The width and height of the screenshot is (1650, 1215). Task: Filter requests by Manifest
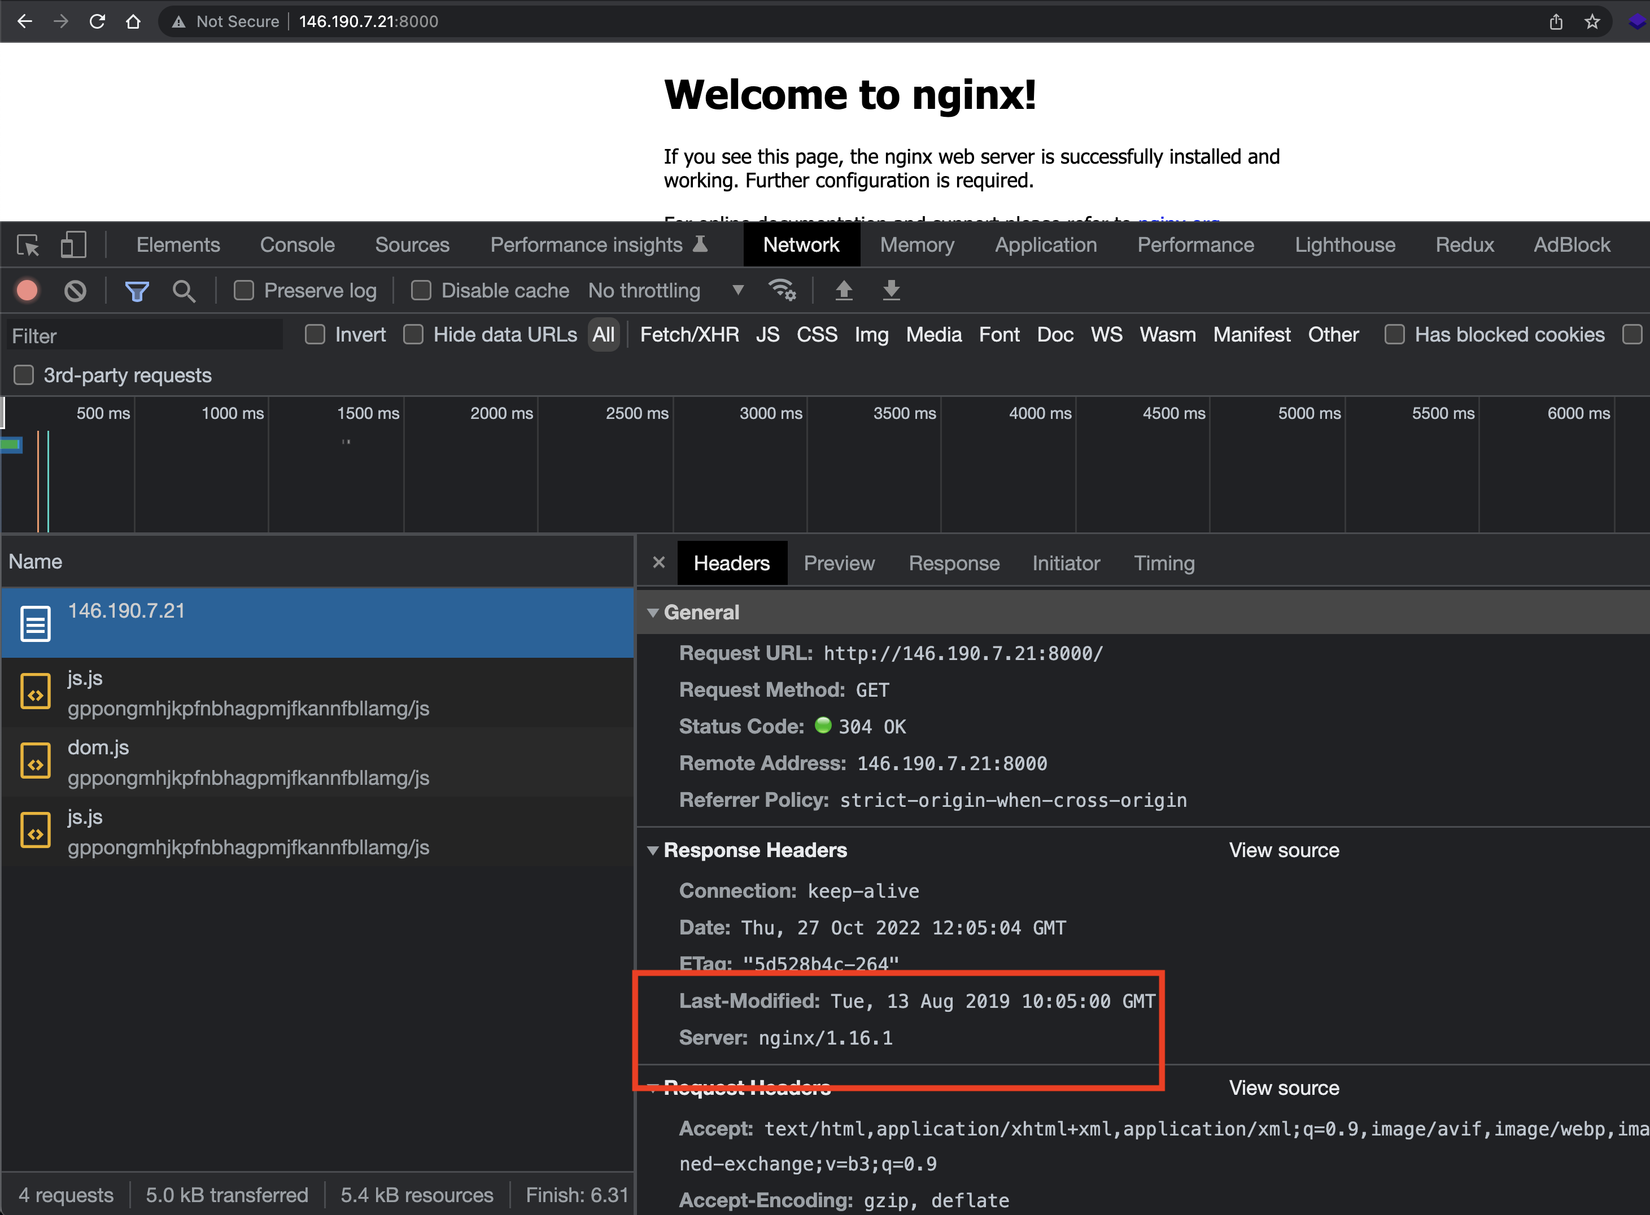click(1252, 334)
